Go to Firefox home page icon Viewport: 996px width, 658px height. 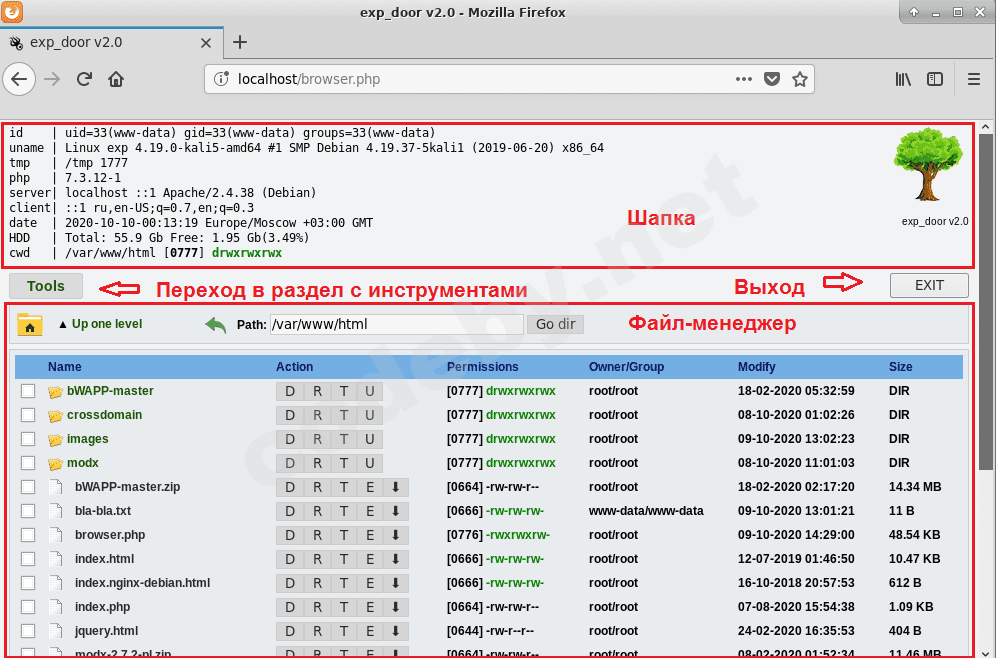coord(116,79)
